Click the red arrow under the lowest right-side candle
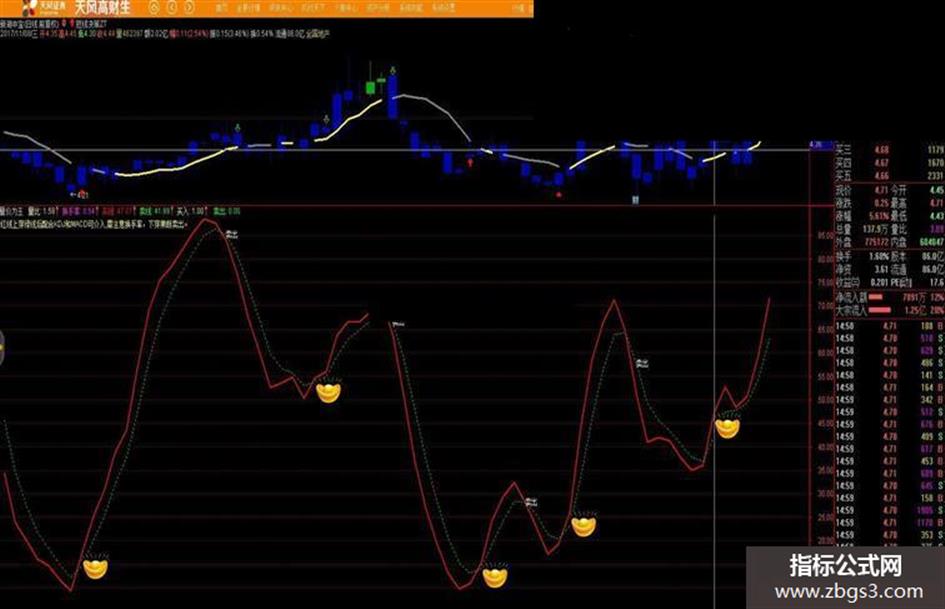 pos(559,195)
